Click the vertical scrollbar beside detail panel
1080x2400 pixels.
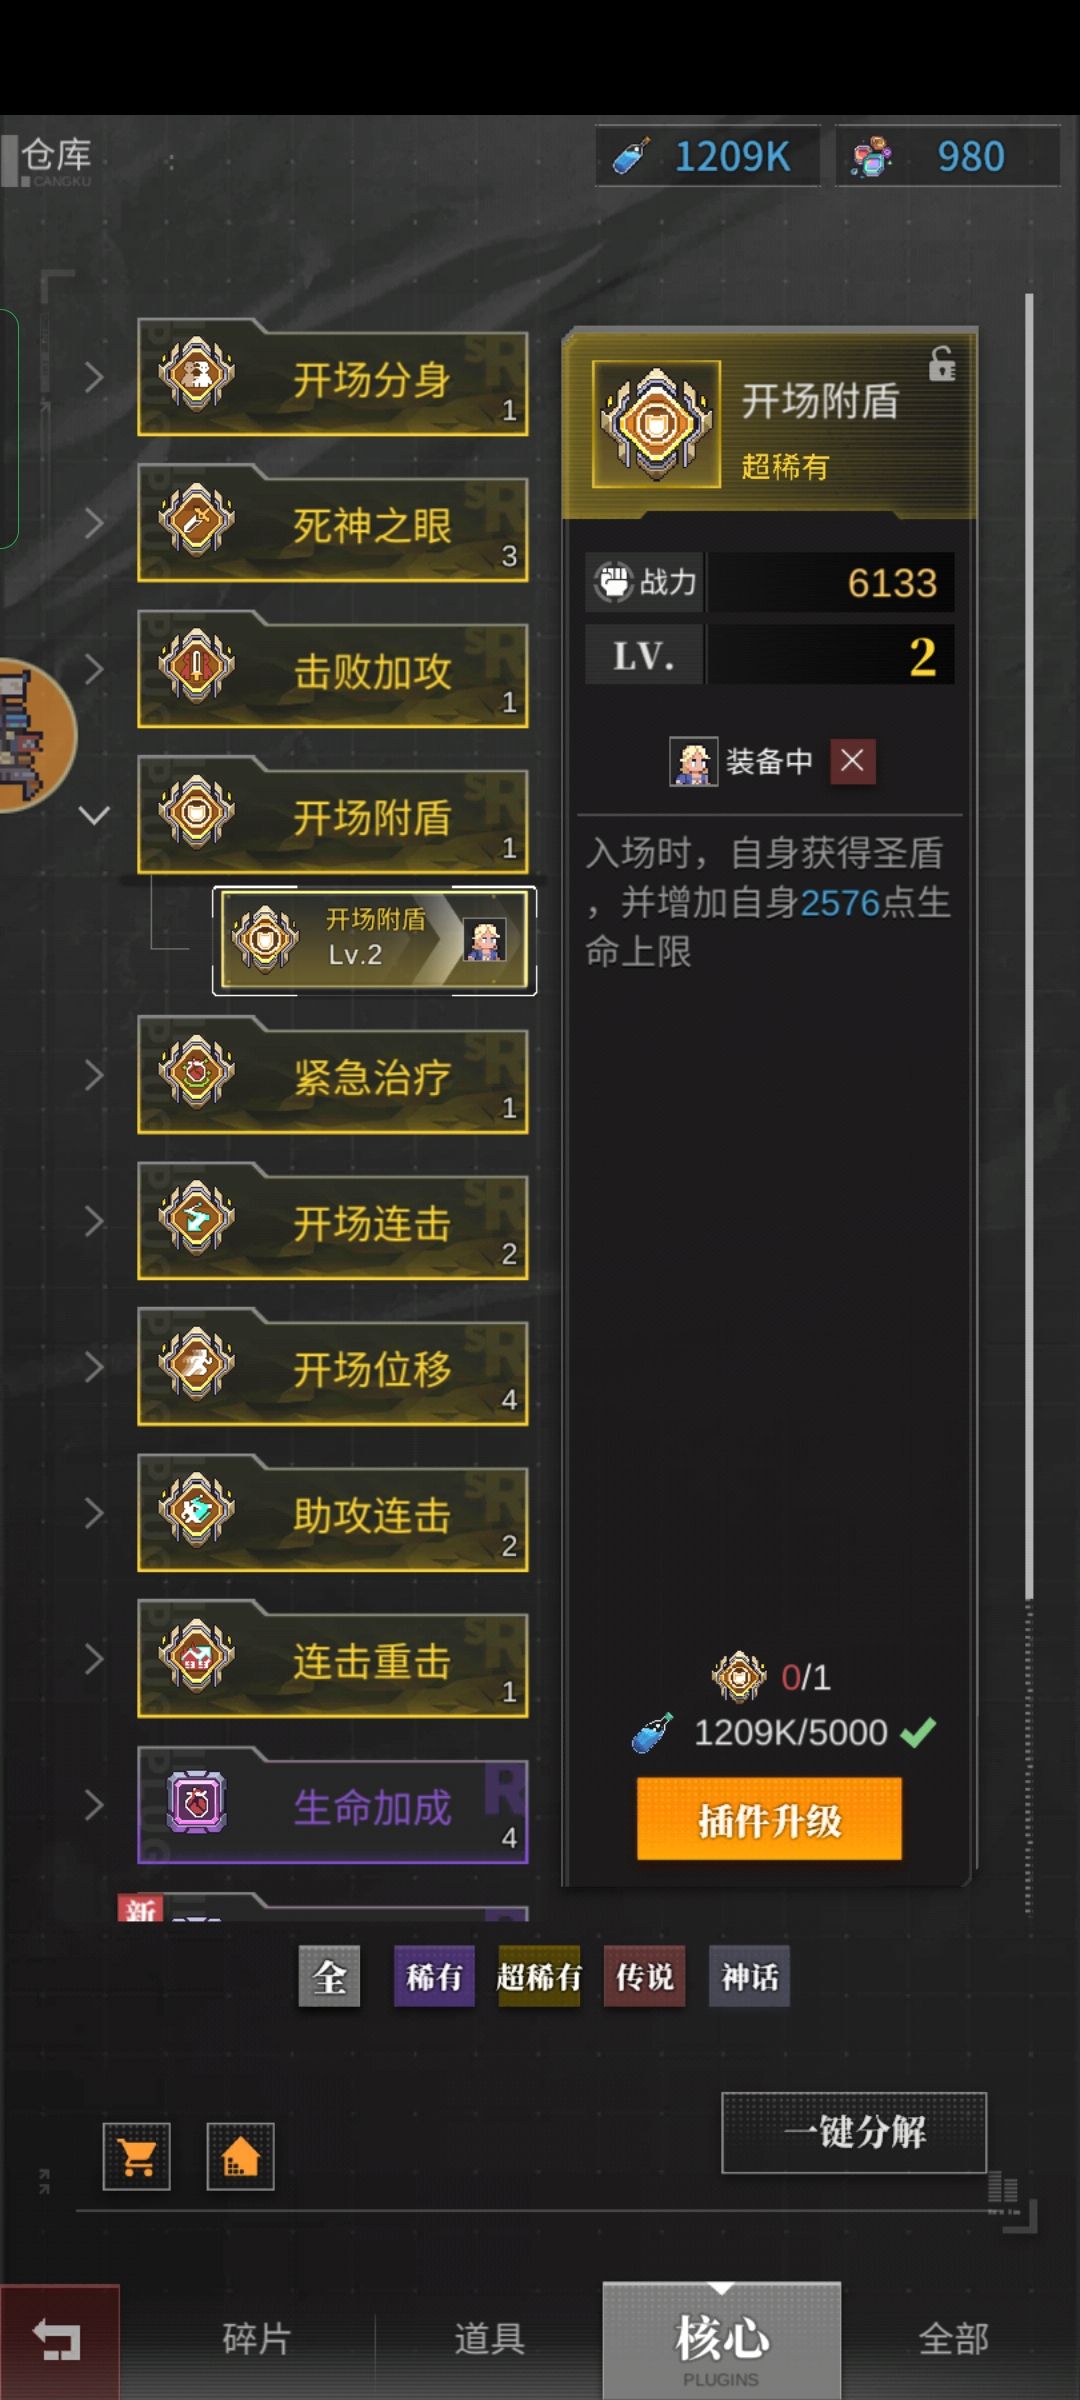tap(1028, 946)
